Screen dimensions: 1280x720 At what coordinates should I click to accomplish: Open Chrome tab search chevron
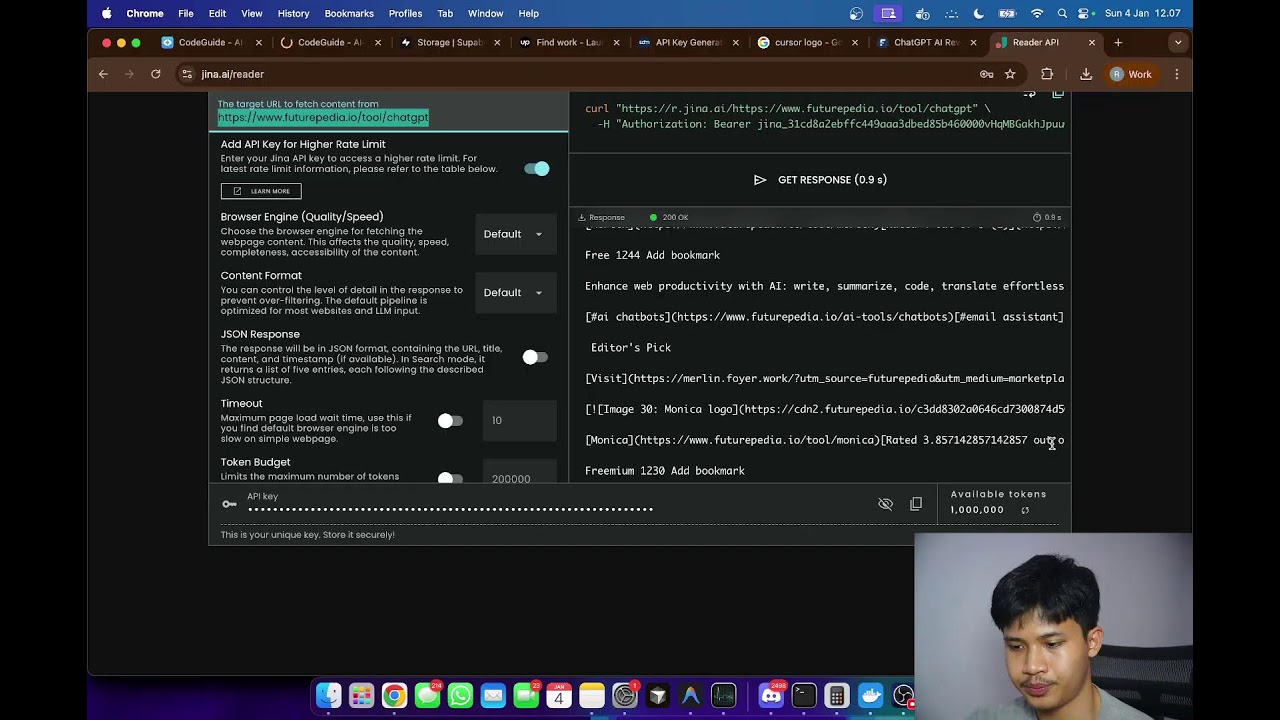pyautogui.click(x=1178, y=42)
